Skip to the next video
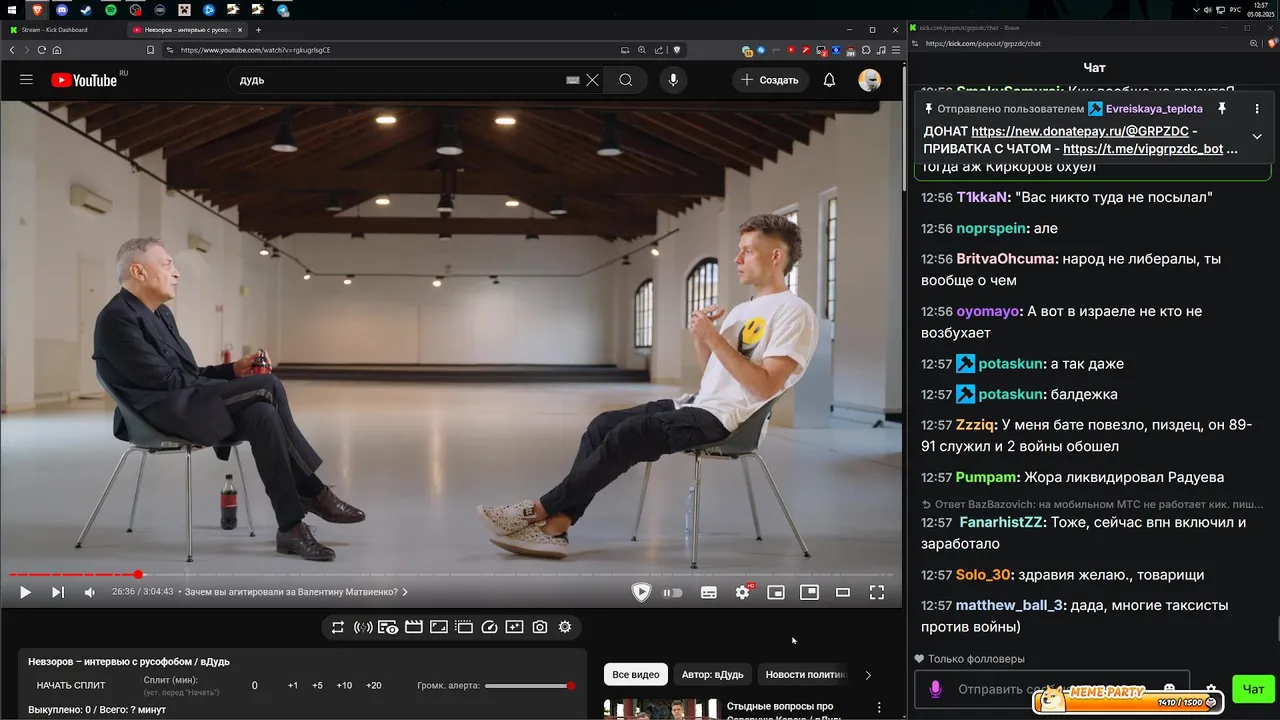 coord(57,592)
